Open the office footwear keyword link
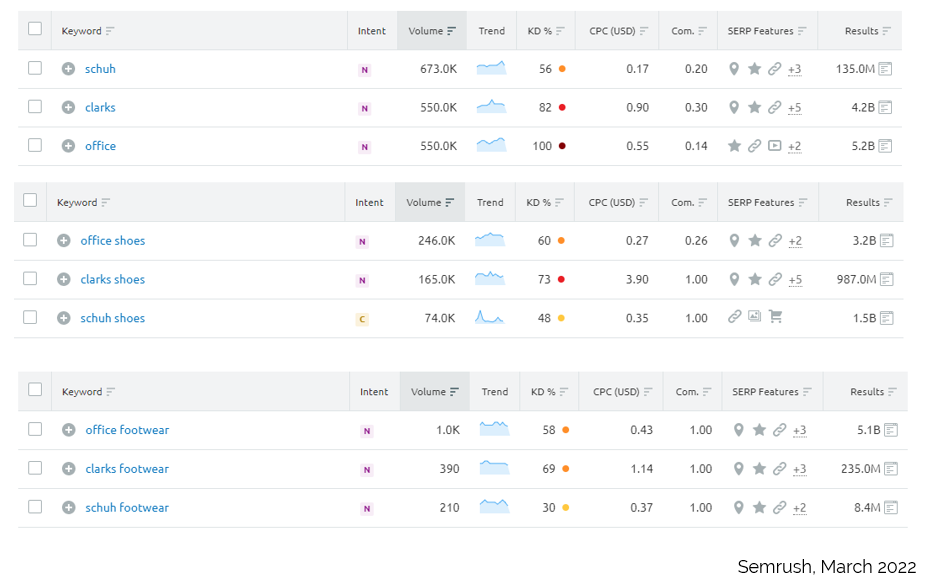927x580 pixels. 127,430
